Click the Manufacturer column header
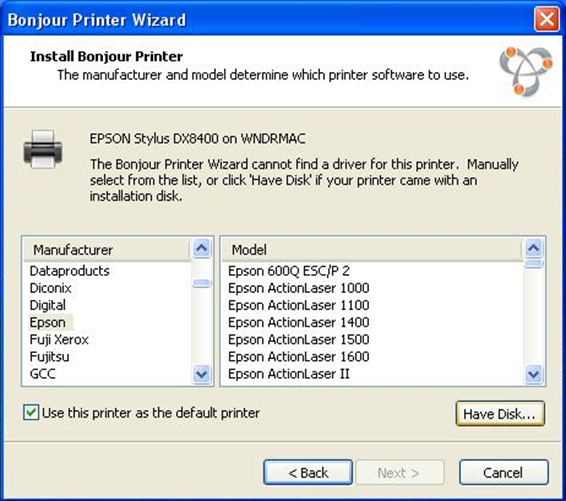566x501 pixels. (x=107, y=250)
